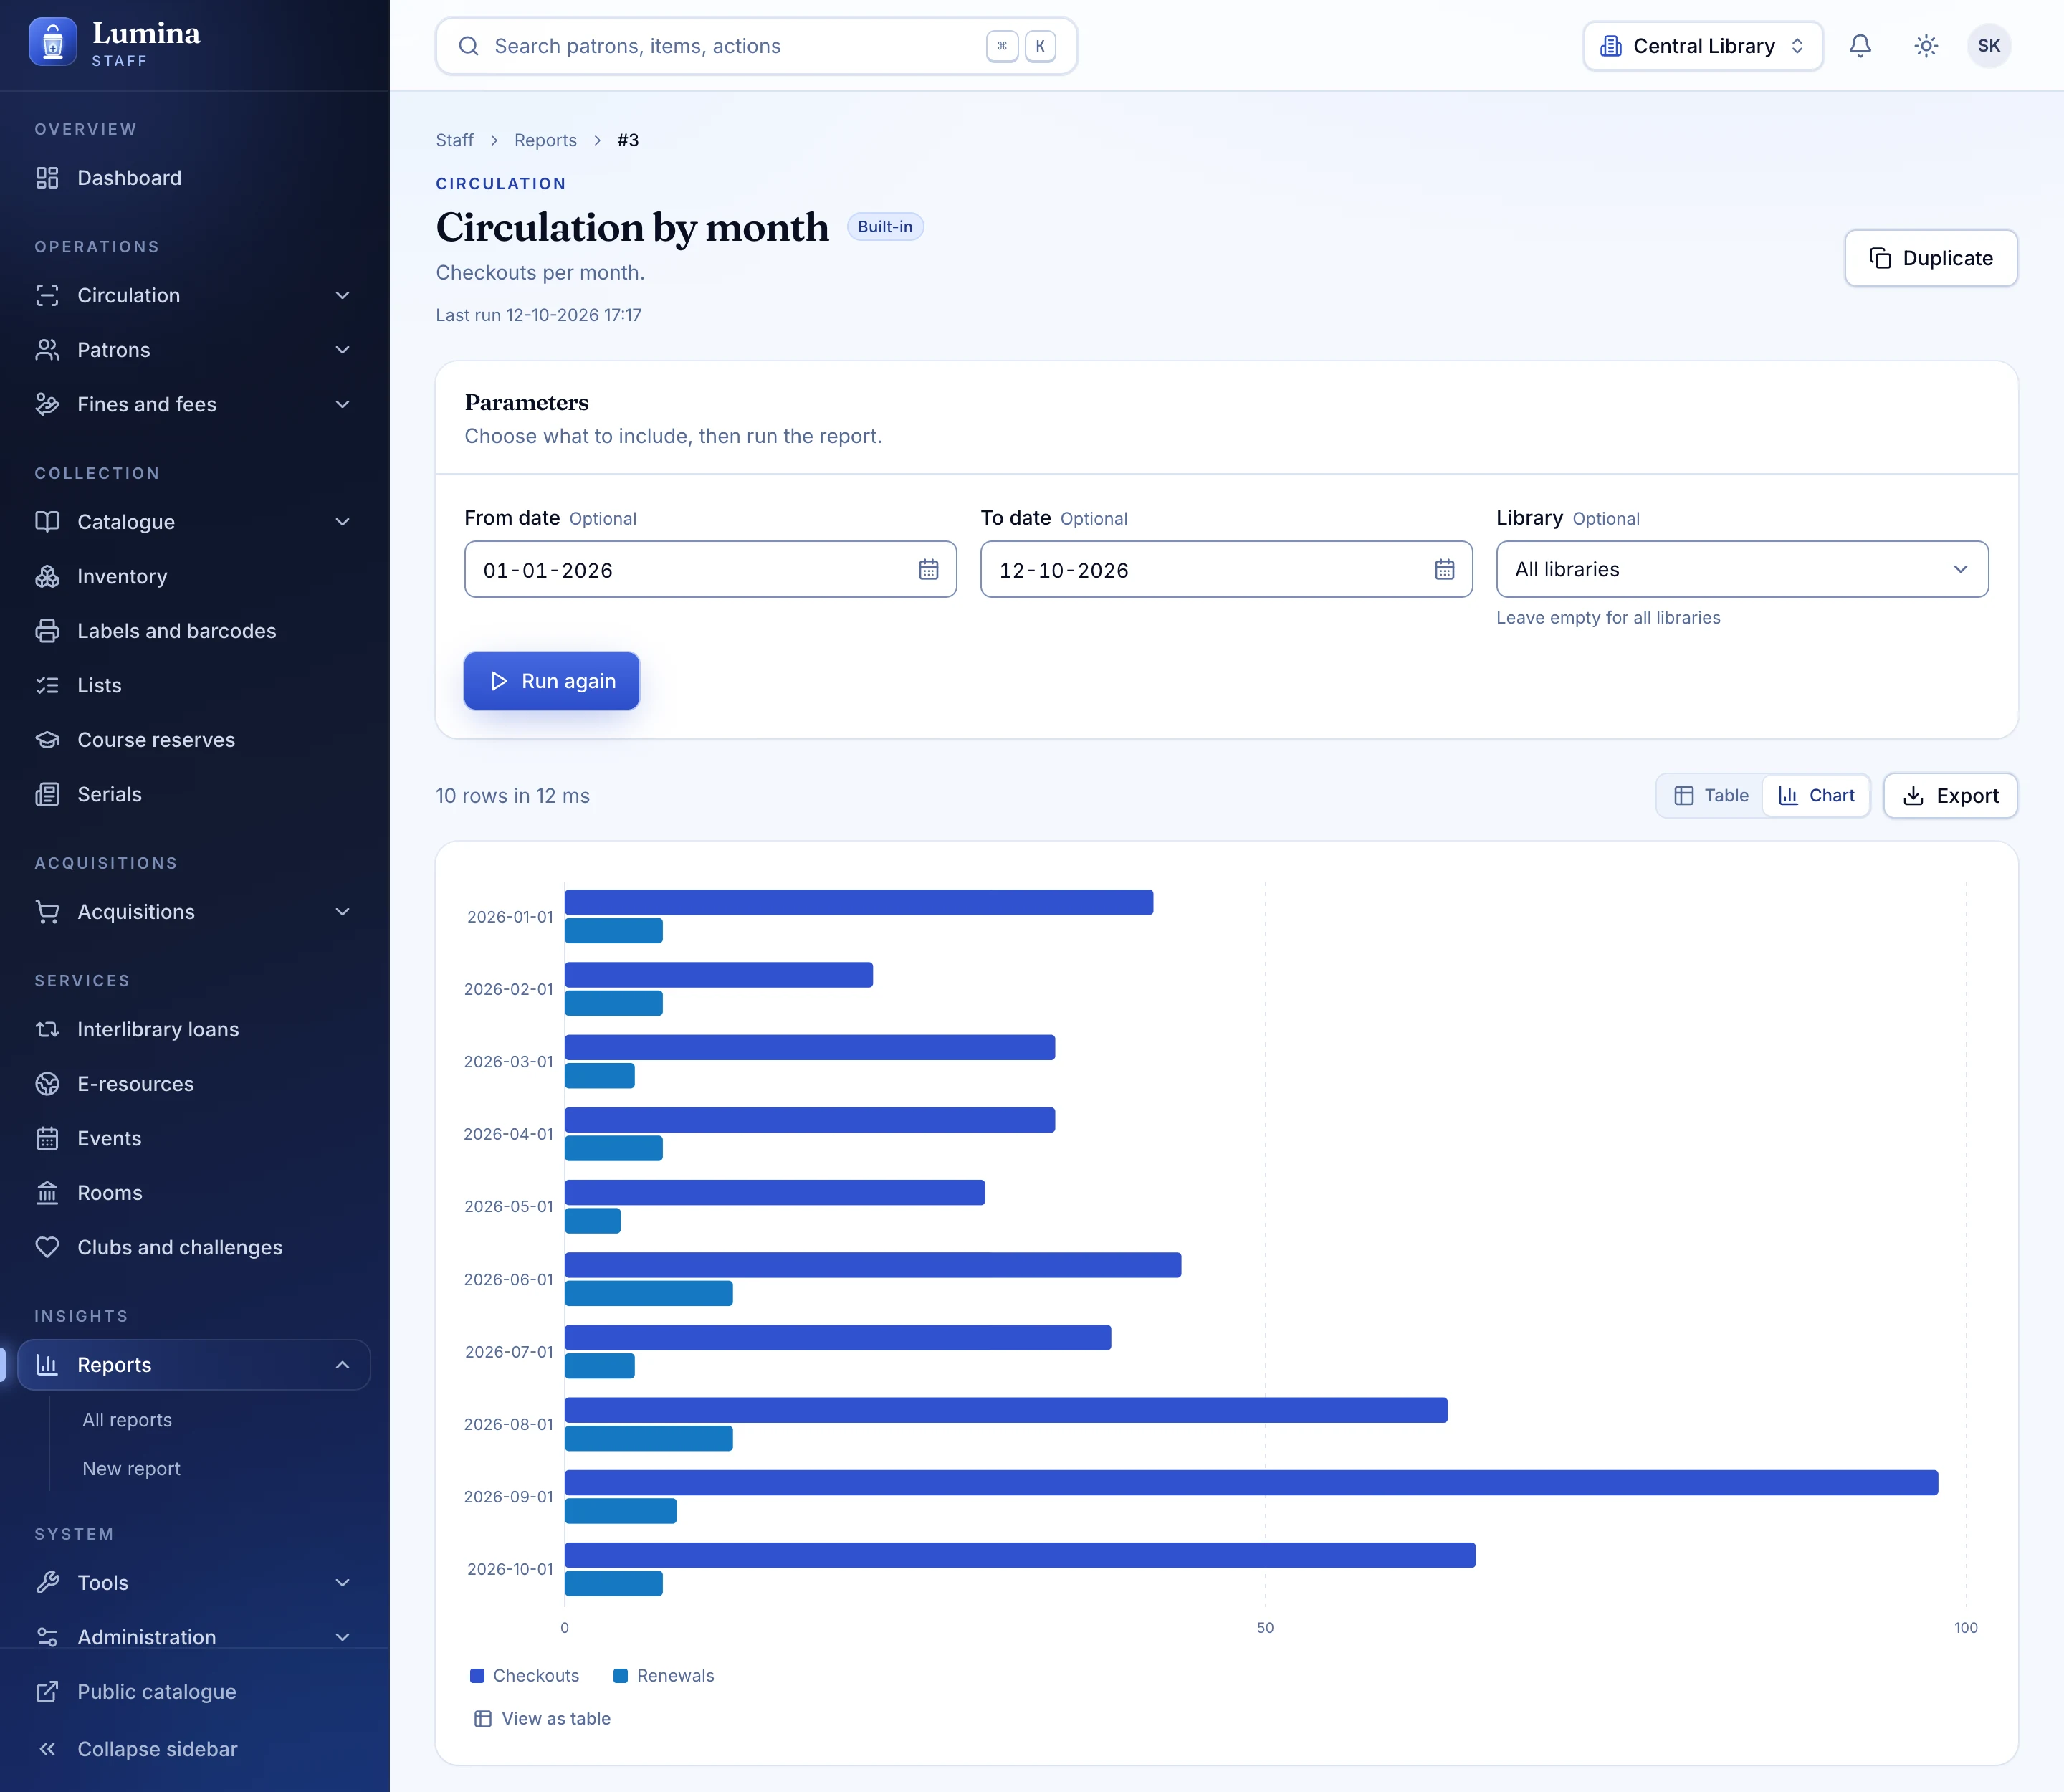Click the Export button
Viewport: 2064px width, 1792px height.
pos(1950,795)
